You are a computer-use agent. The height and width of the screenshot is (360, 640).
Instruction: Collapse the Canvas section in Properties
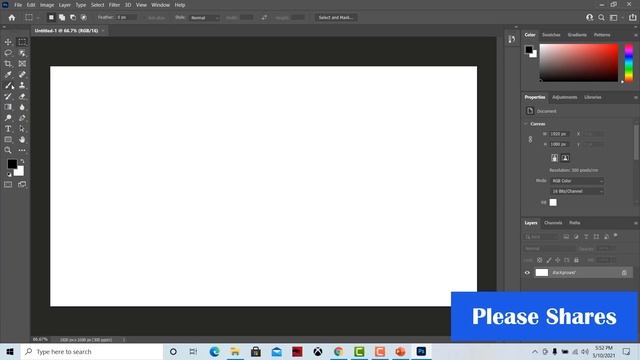[x=526, y=124]
